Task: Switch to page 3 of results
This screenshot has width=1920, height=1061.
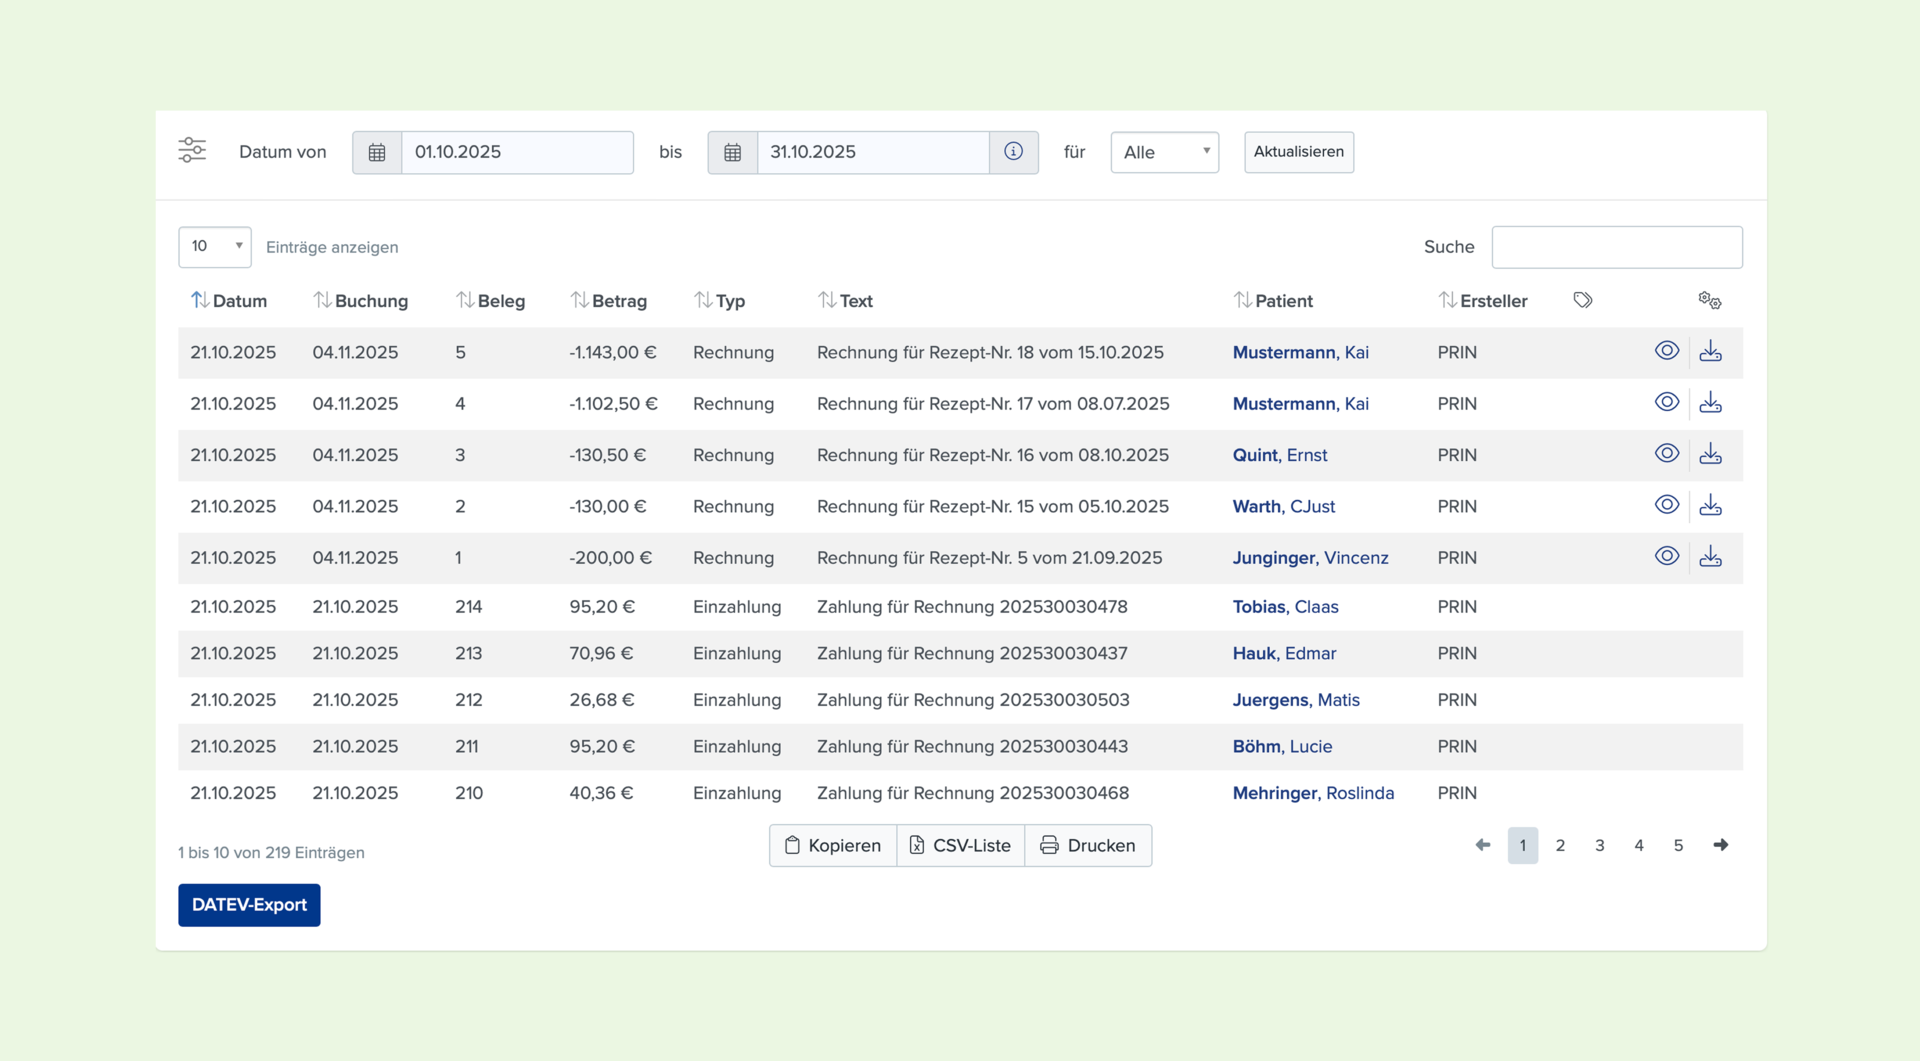Action: pyautogui.click(x=1599, y=845)
